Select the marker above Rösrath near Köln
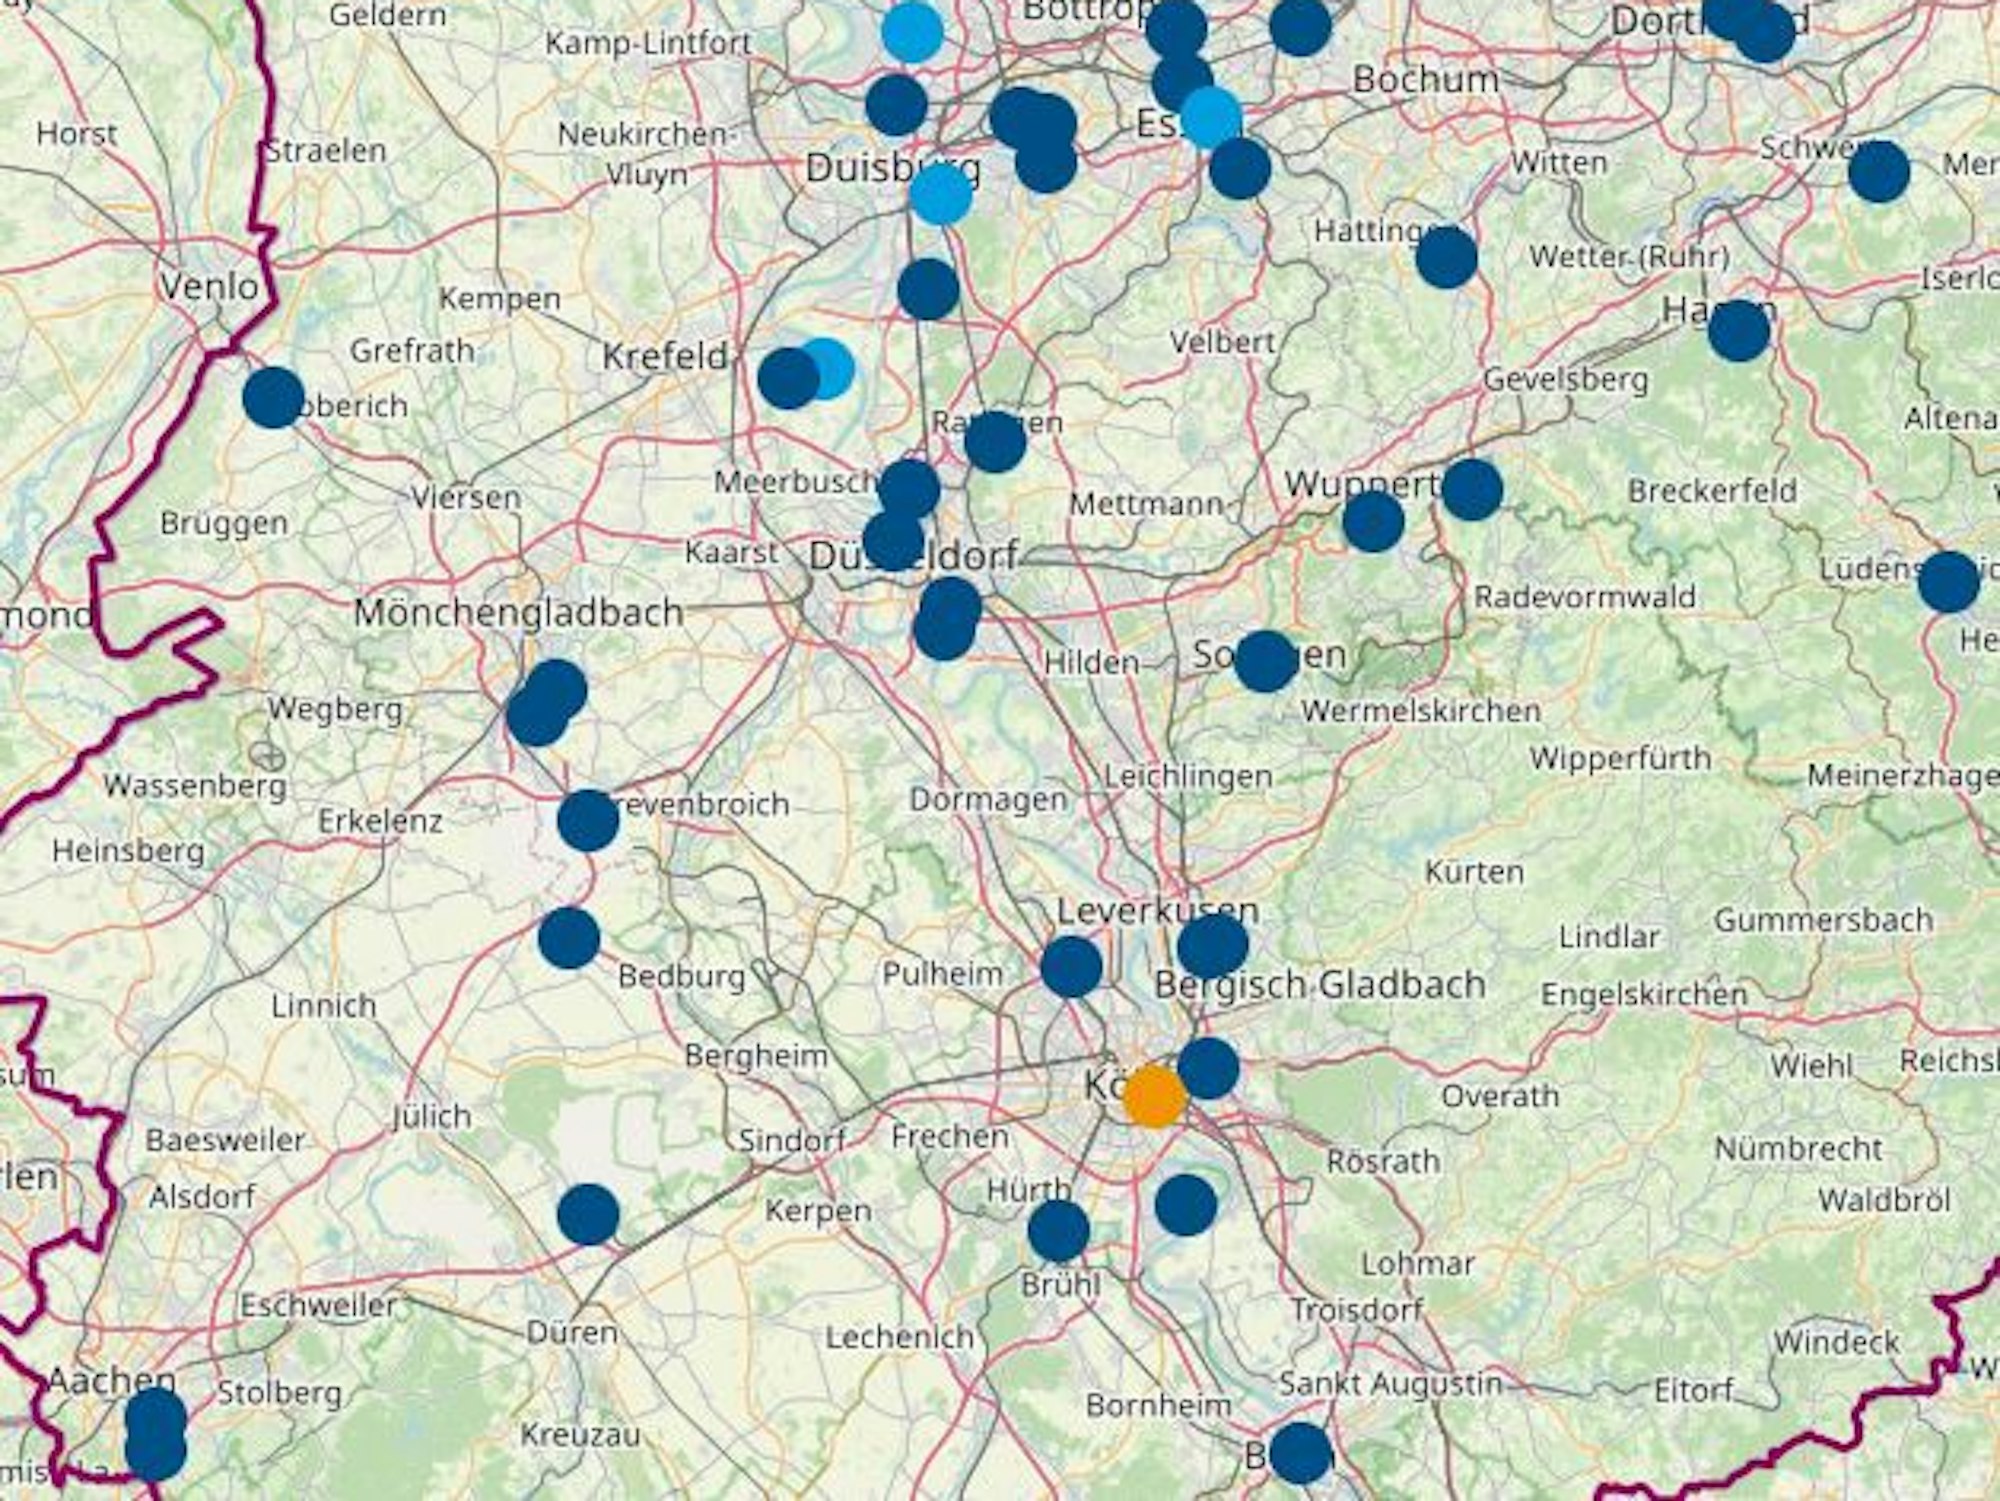 (1209, 1067)
